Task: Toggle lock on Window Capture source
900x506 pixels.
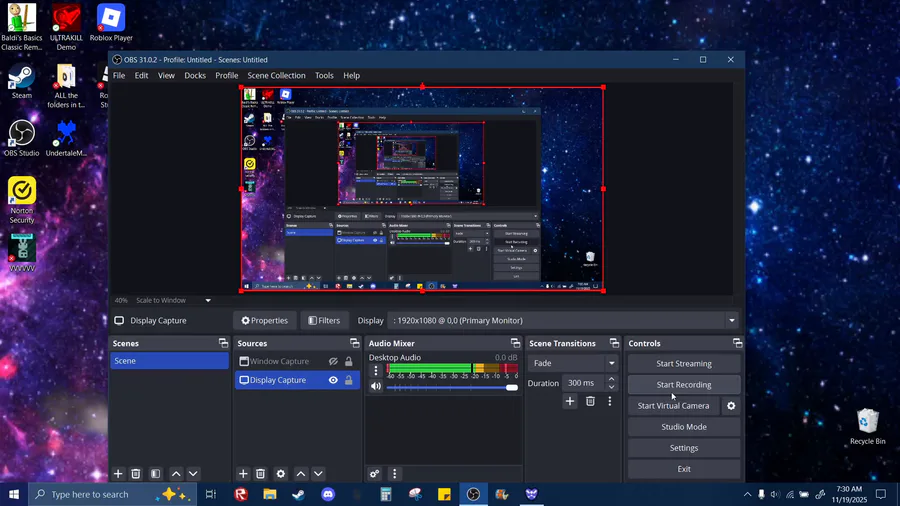Action: click(x=348, y=361)
